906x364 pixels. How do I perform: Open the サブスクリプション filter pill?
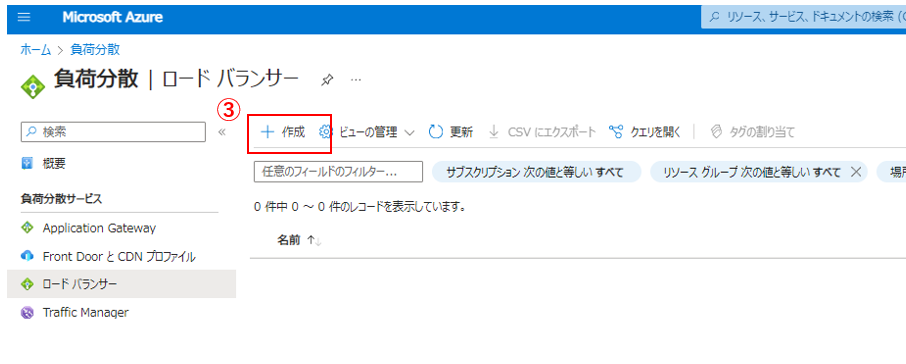(x=537, y=172)
